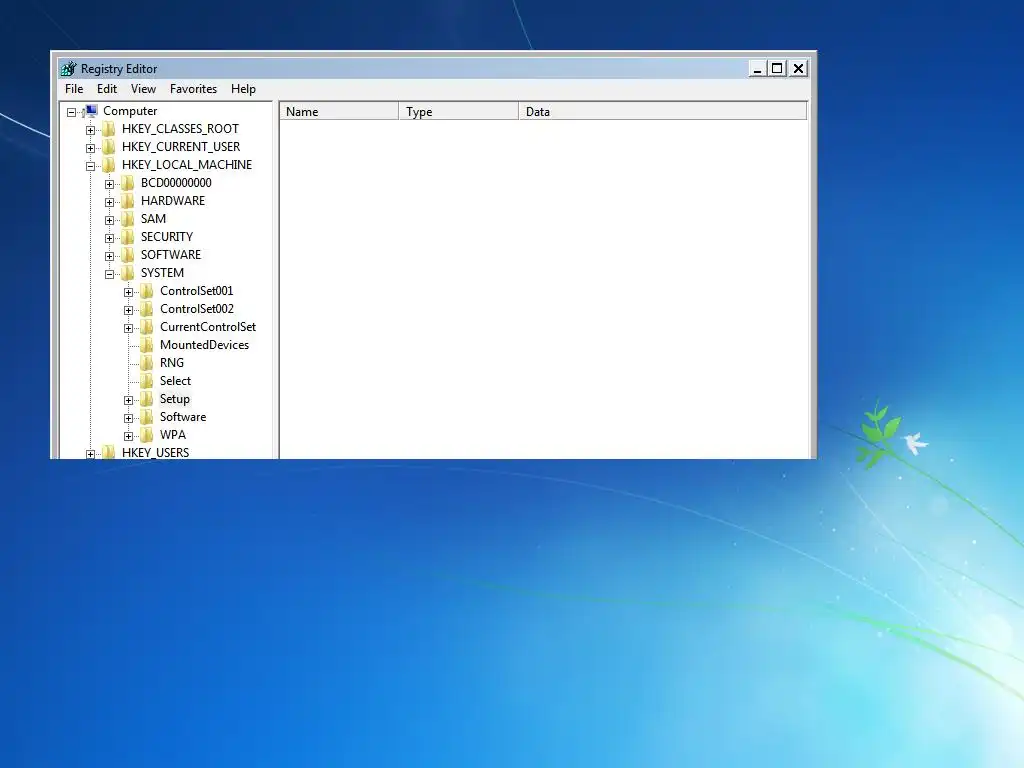Click the Software folder icon under SYSTEM
This screenshot has height=768, width=1024.
click(148, 417)
